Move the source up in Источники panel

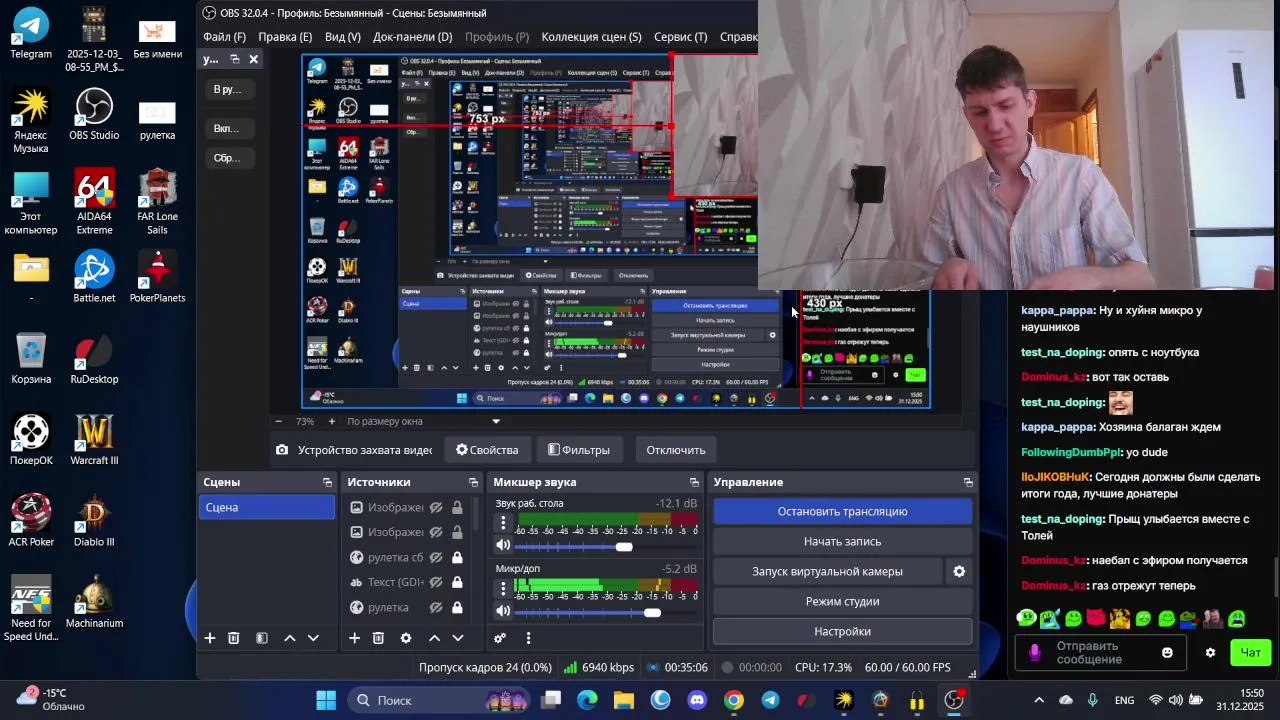click(434, 638)
